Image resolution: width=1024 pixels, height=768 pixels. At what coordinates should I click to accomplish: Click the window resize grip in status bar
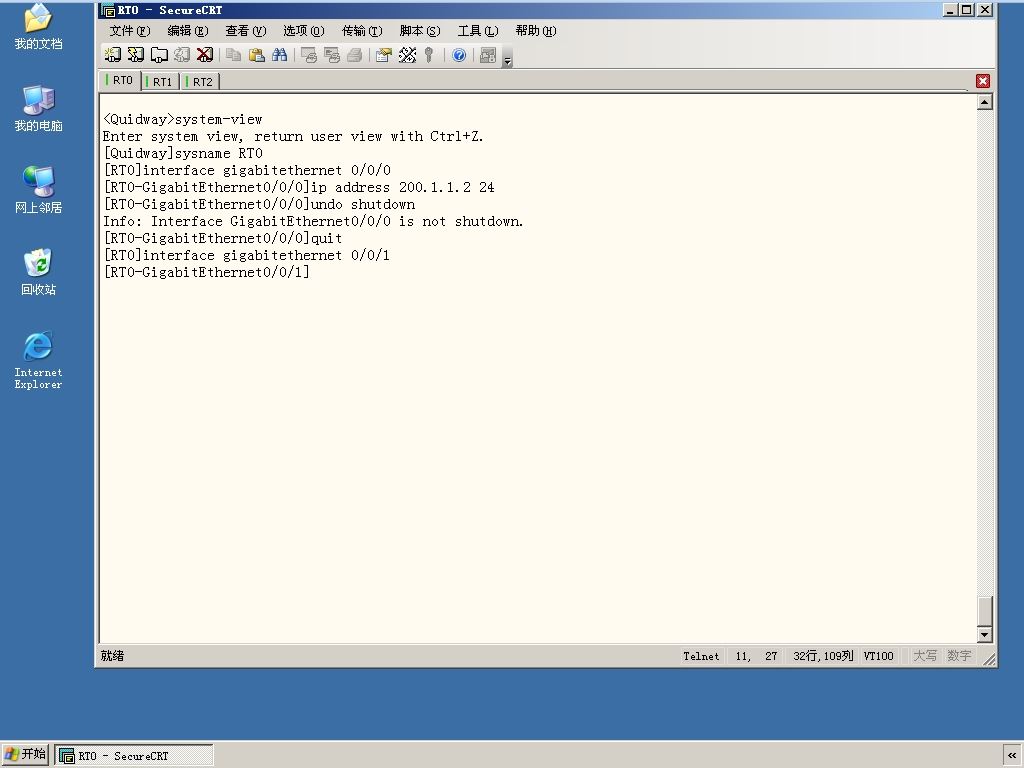(x=989, y=659)
